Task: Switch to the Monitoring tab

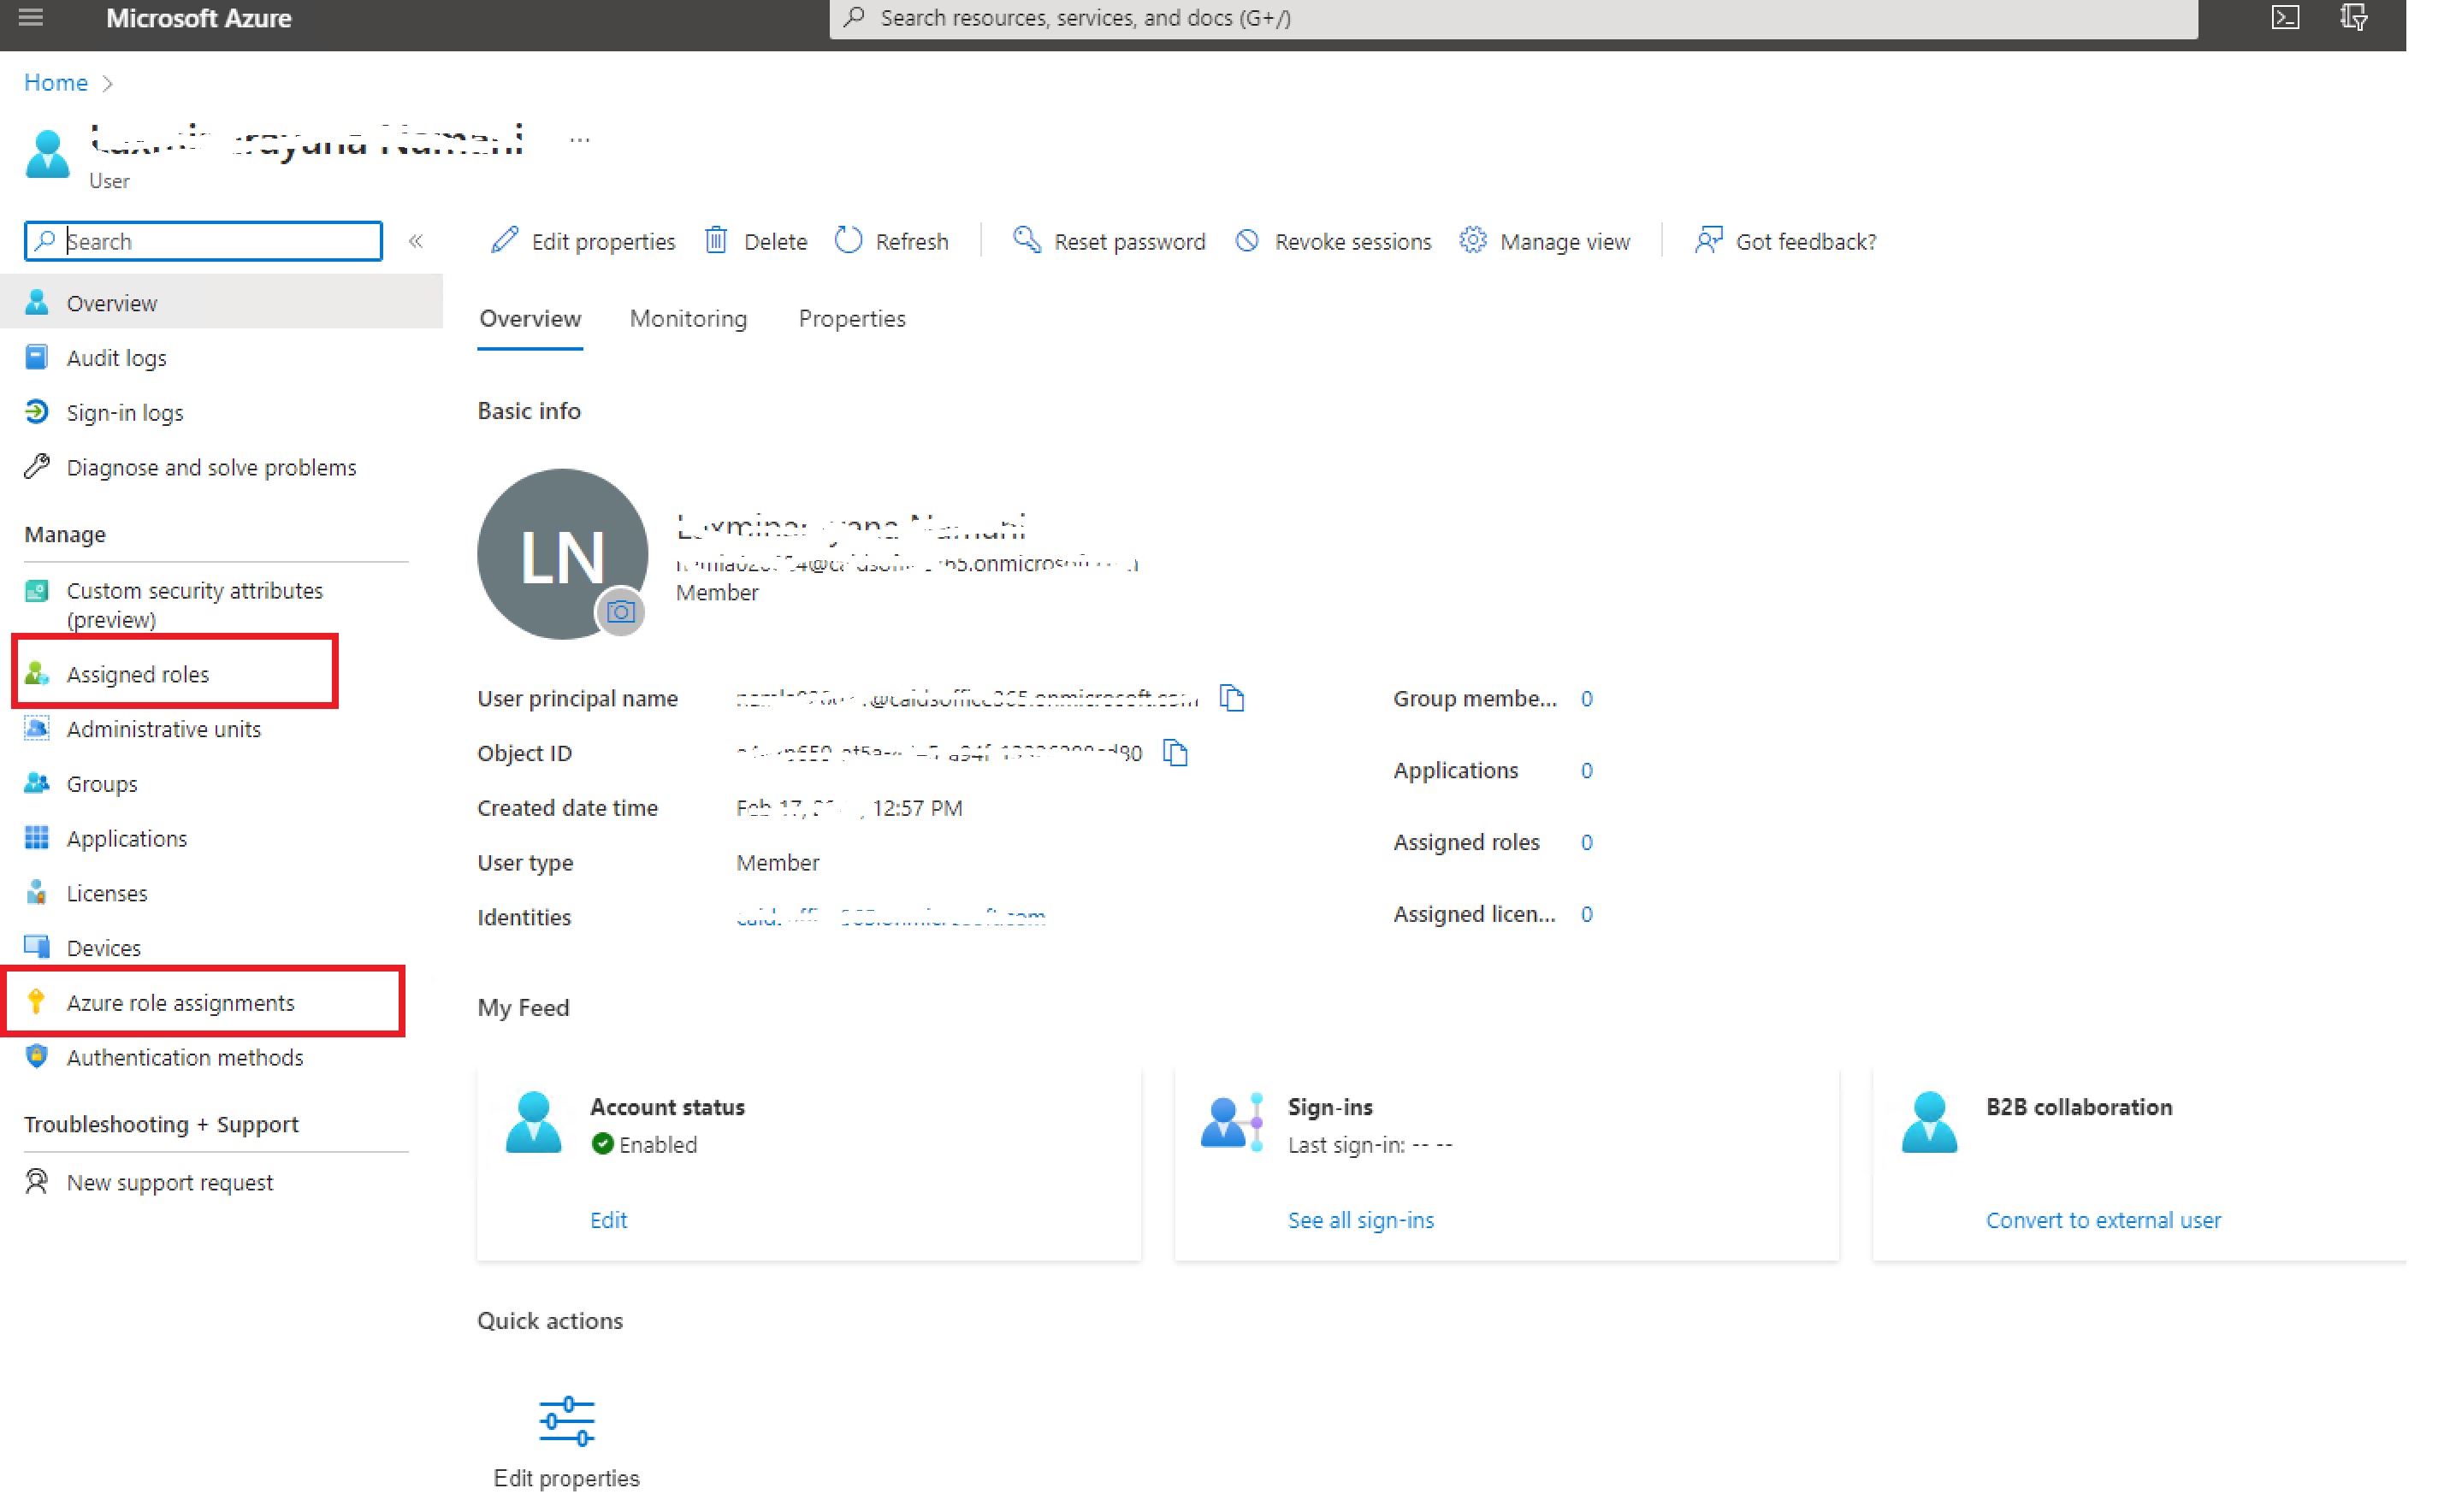Action: 688,318
